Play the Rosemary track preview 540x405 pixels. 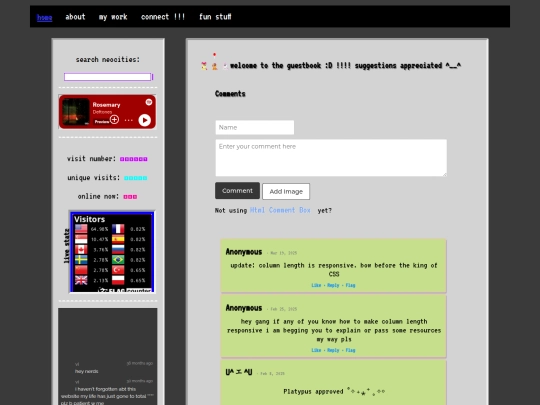[145, 120]
